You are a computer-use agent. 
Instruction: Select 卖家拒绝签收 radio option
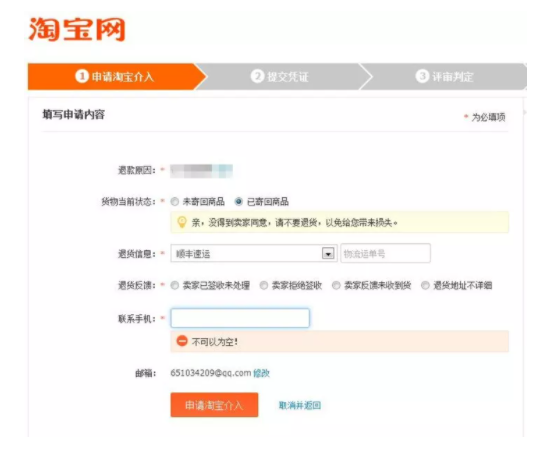click(x=264, y=285)
